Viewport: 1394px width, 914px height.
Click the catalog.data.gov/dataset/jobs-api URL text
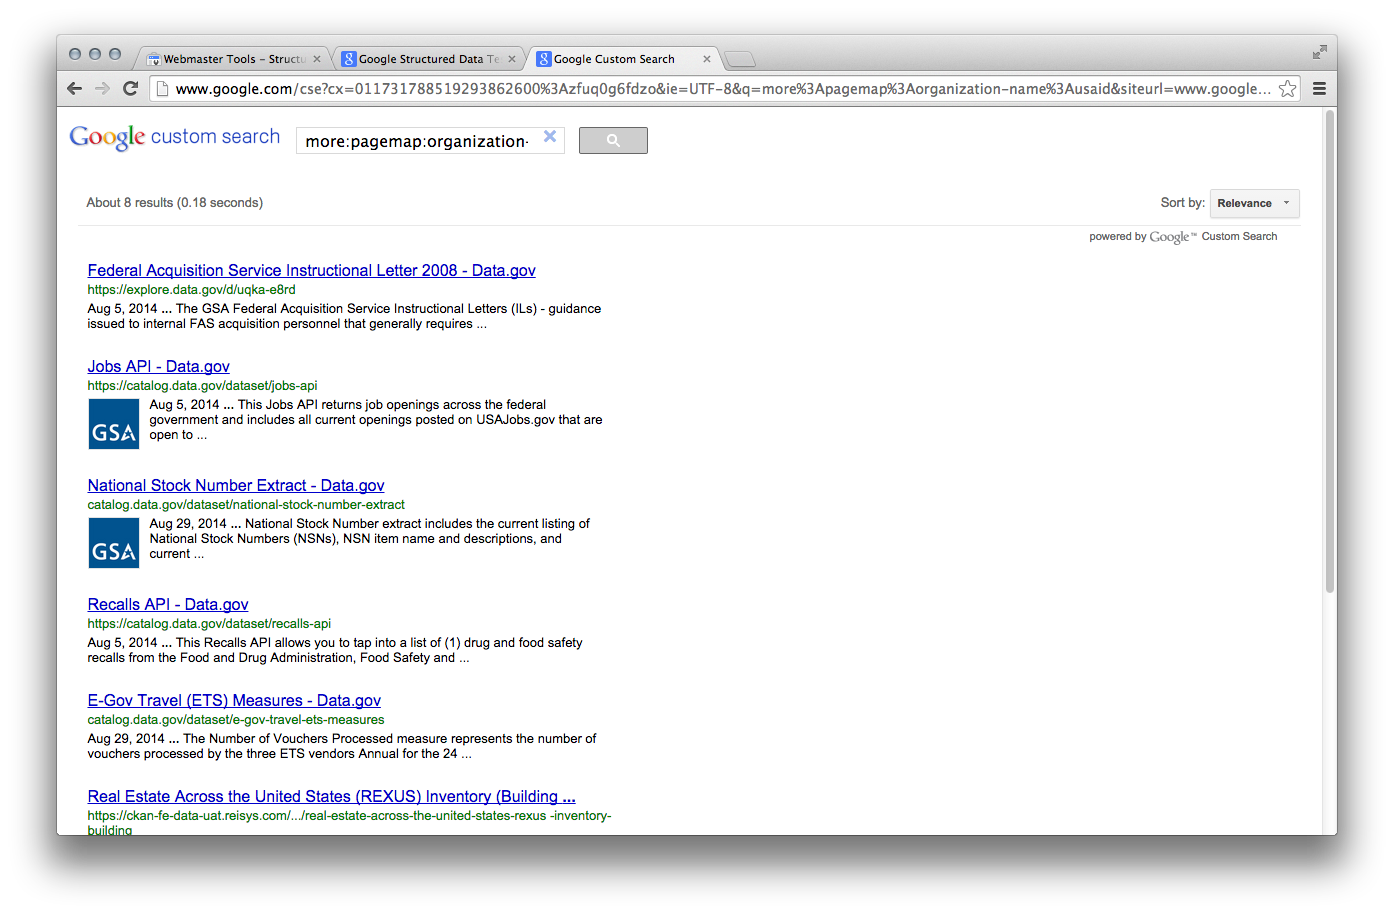tap(202, 386)
